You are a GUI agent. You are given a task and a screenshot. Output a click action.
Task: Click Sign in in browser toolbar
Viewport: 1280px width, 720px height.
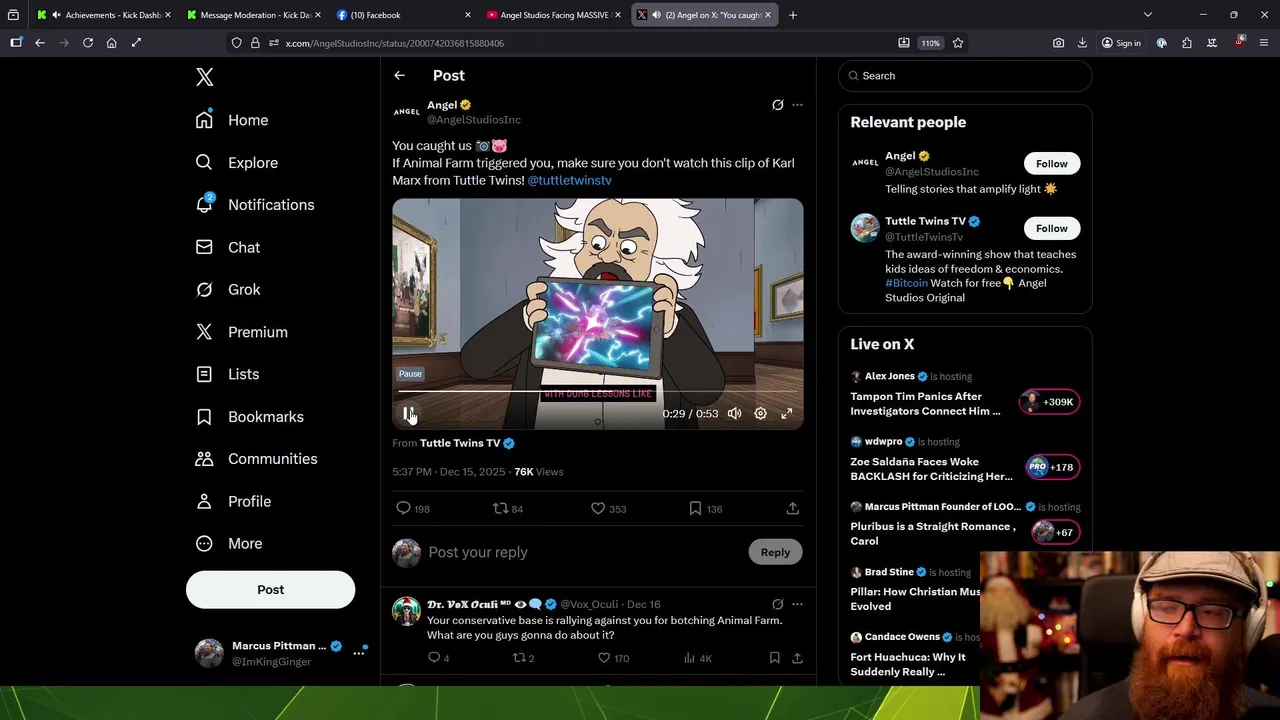(x=1121, y=43)
